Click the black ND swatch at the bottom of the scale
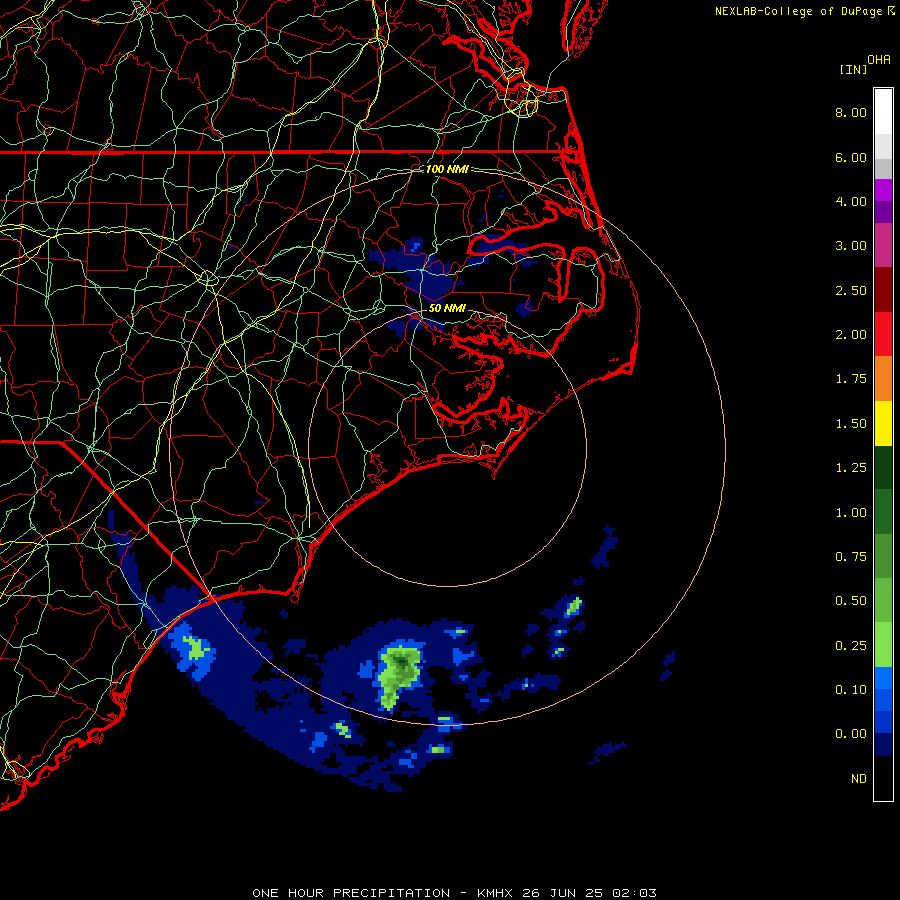Viewport: 900px width, 900px height. point(883,778)
